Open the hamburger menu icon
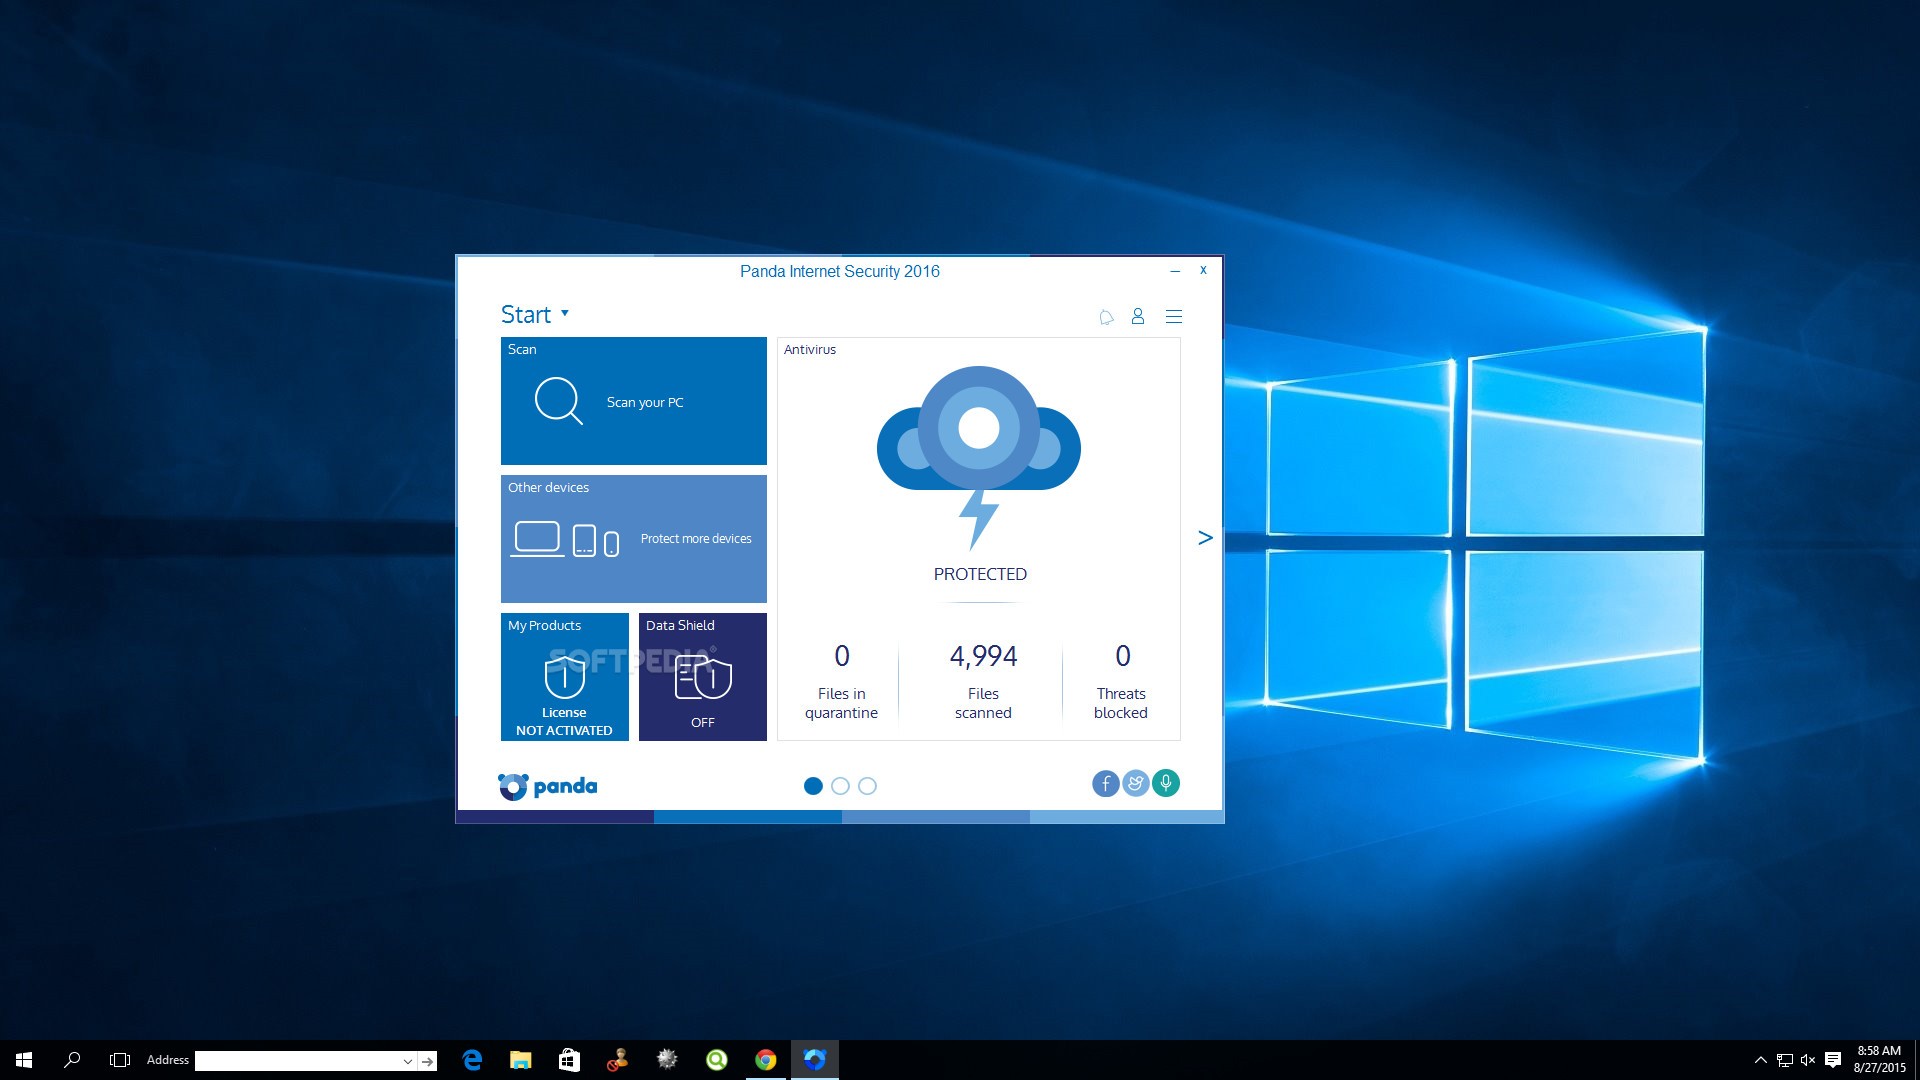 (x=1174, y=316)
